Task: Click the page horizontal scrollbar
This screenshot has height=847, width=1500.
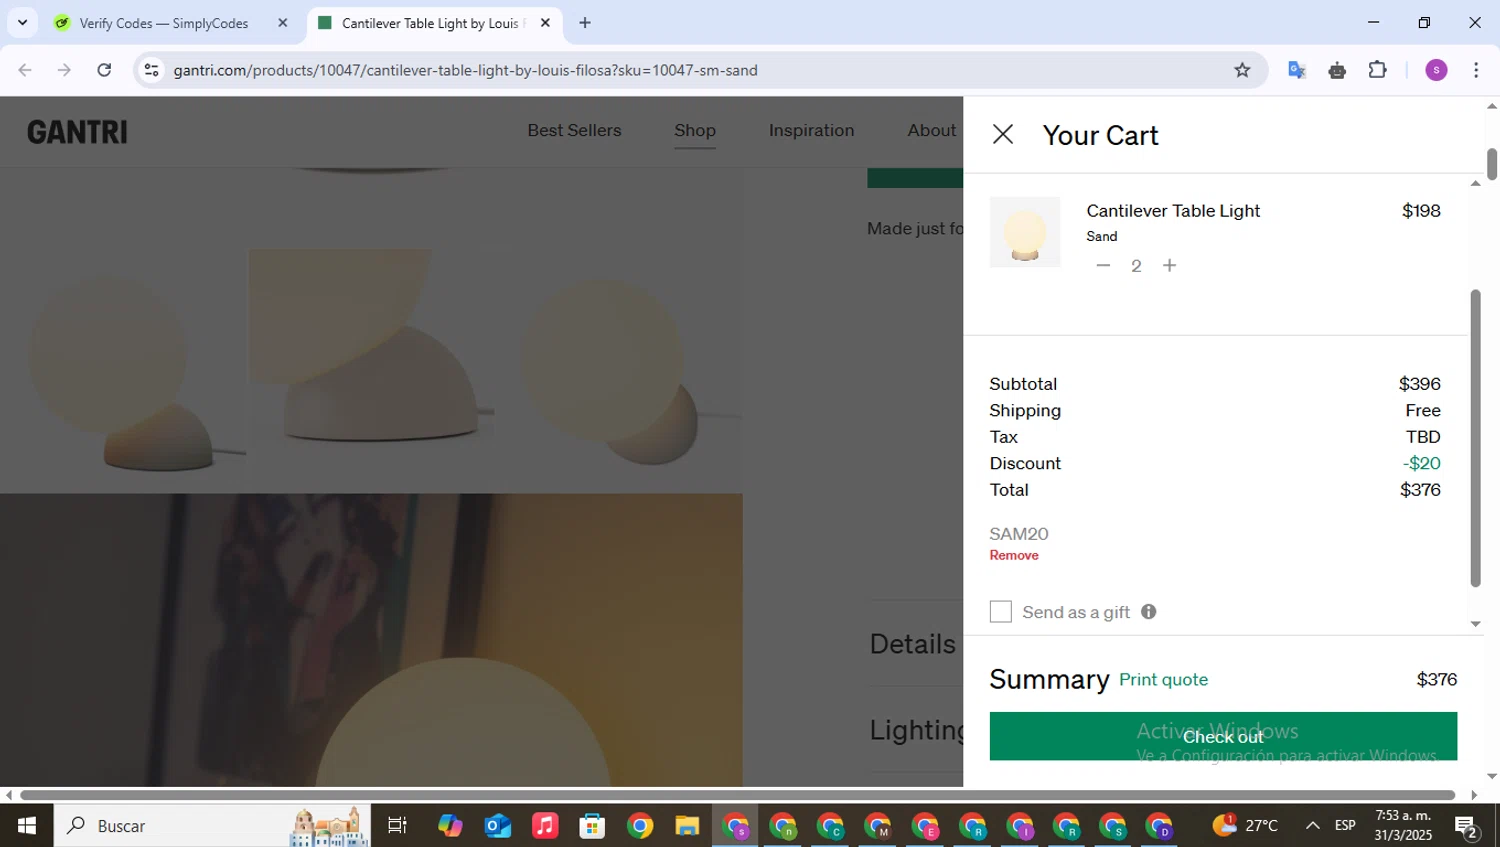Action: pos(738,795)
